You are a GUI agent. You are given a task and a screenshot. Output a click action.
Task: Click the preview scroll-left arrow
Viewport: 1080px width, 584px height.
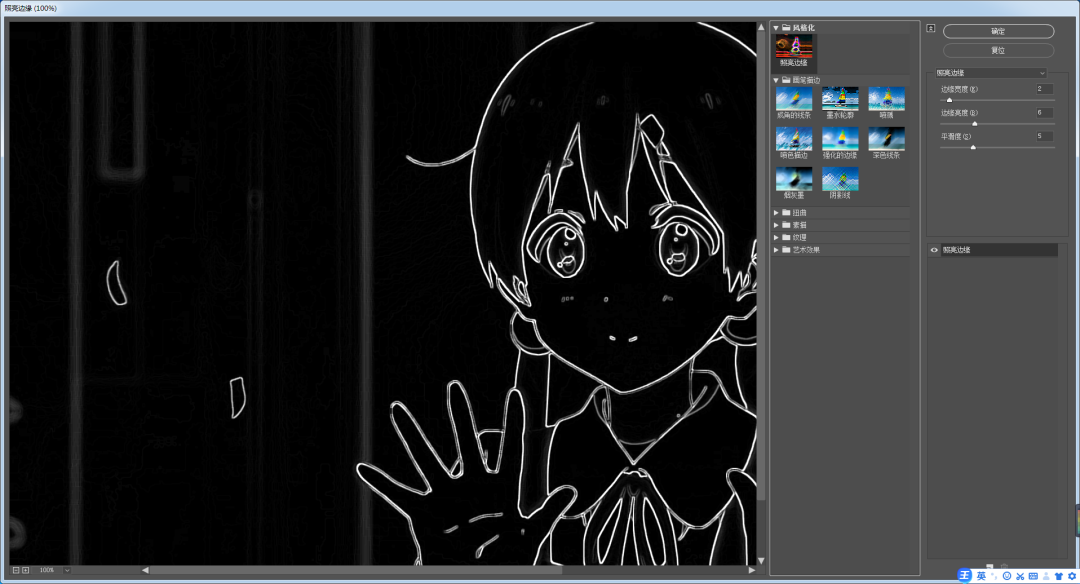pyautogui.click(x=145, y=570)
